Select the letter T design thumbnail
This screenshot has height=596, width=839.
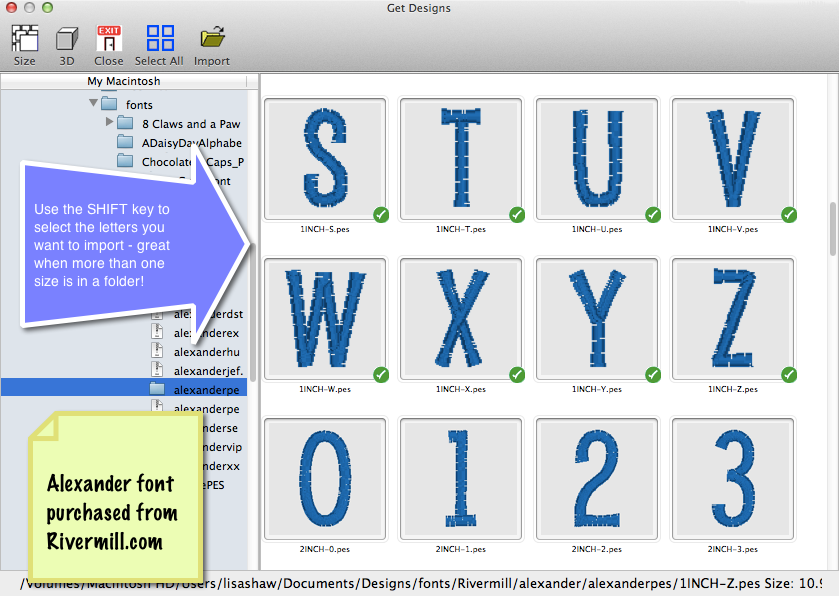461,159
